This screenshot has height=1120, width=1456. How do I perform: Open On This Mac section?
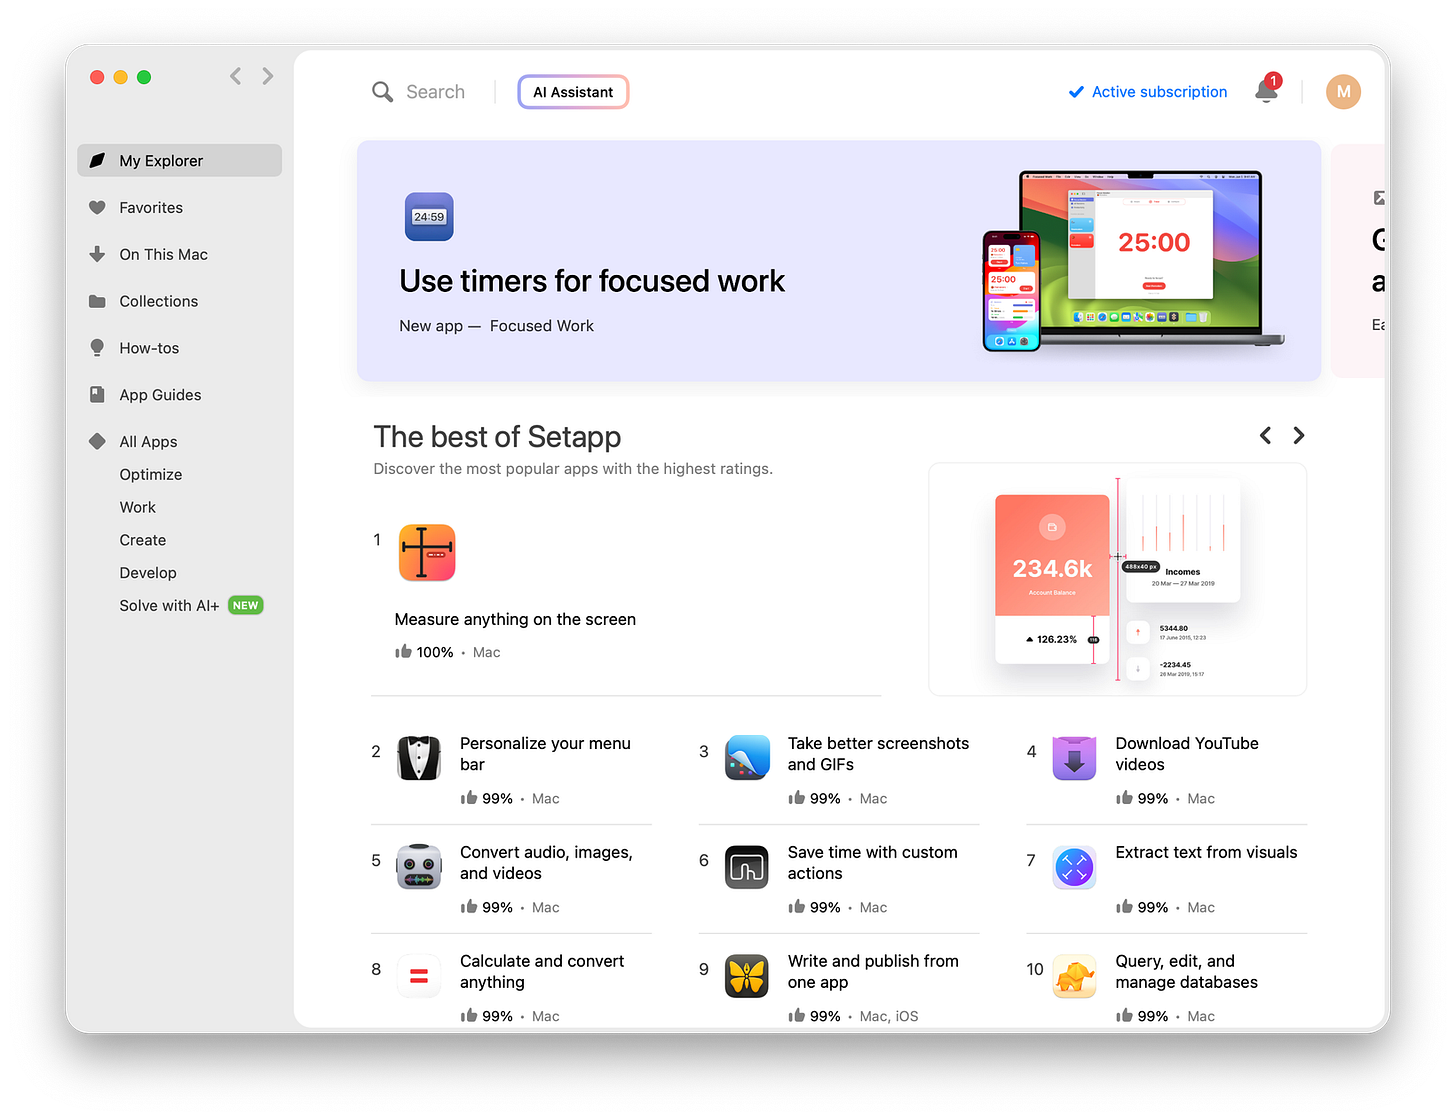coord(163,254)
